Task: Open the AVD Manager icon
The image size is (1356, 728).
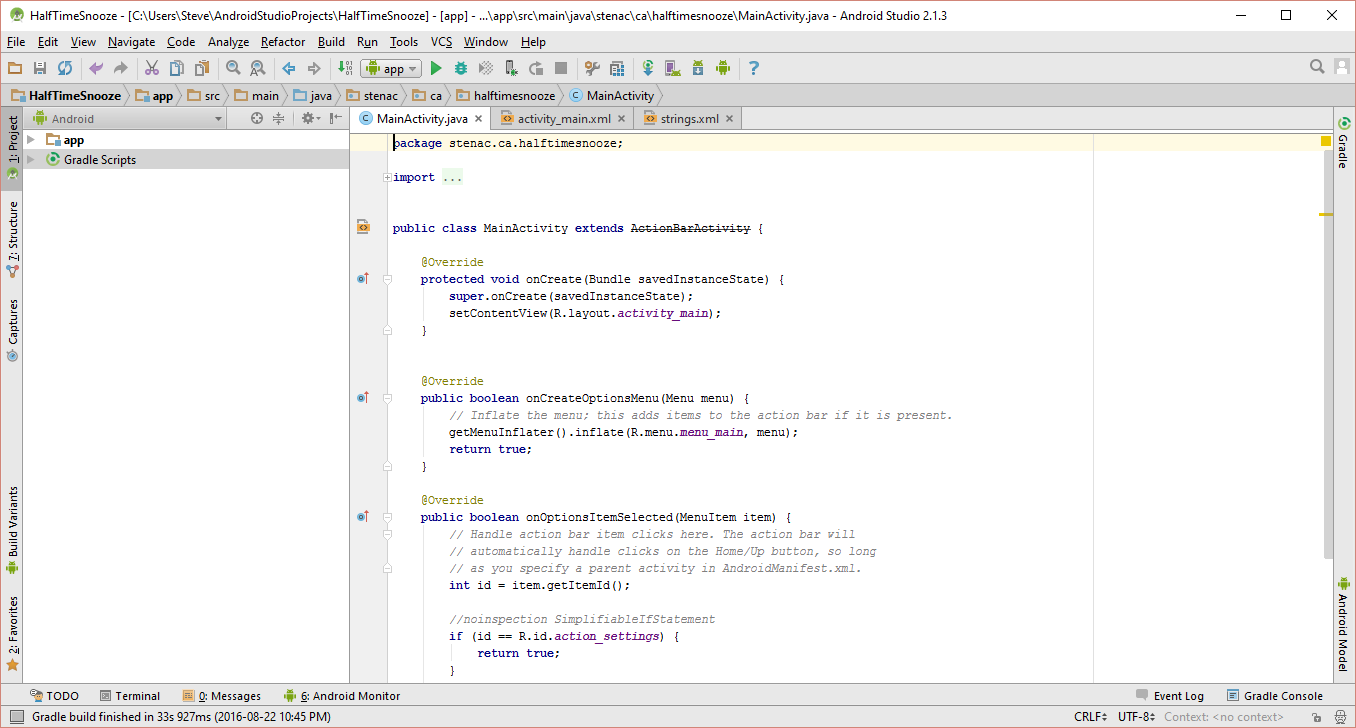Action: click(673, 68)
